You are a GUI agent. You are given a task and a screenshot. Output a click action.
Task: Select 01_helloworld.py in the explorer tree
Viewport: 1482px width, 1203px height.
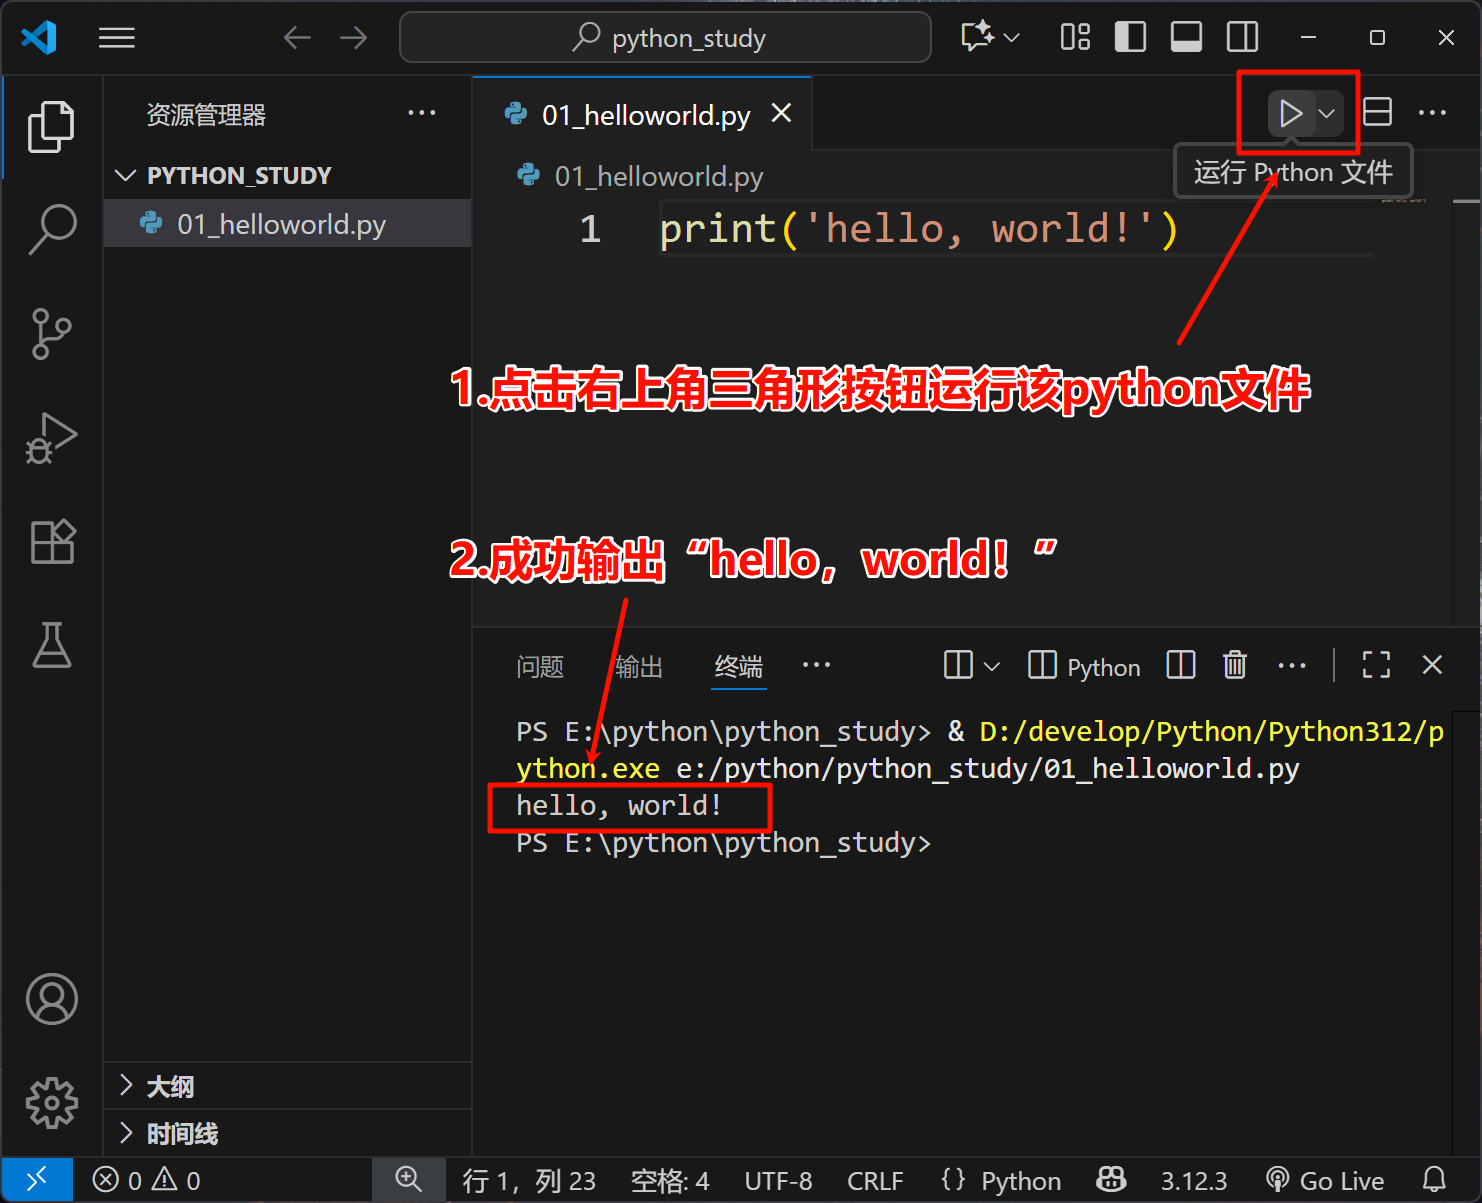click(281, 224)
